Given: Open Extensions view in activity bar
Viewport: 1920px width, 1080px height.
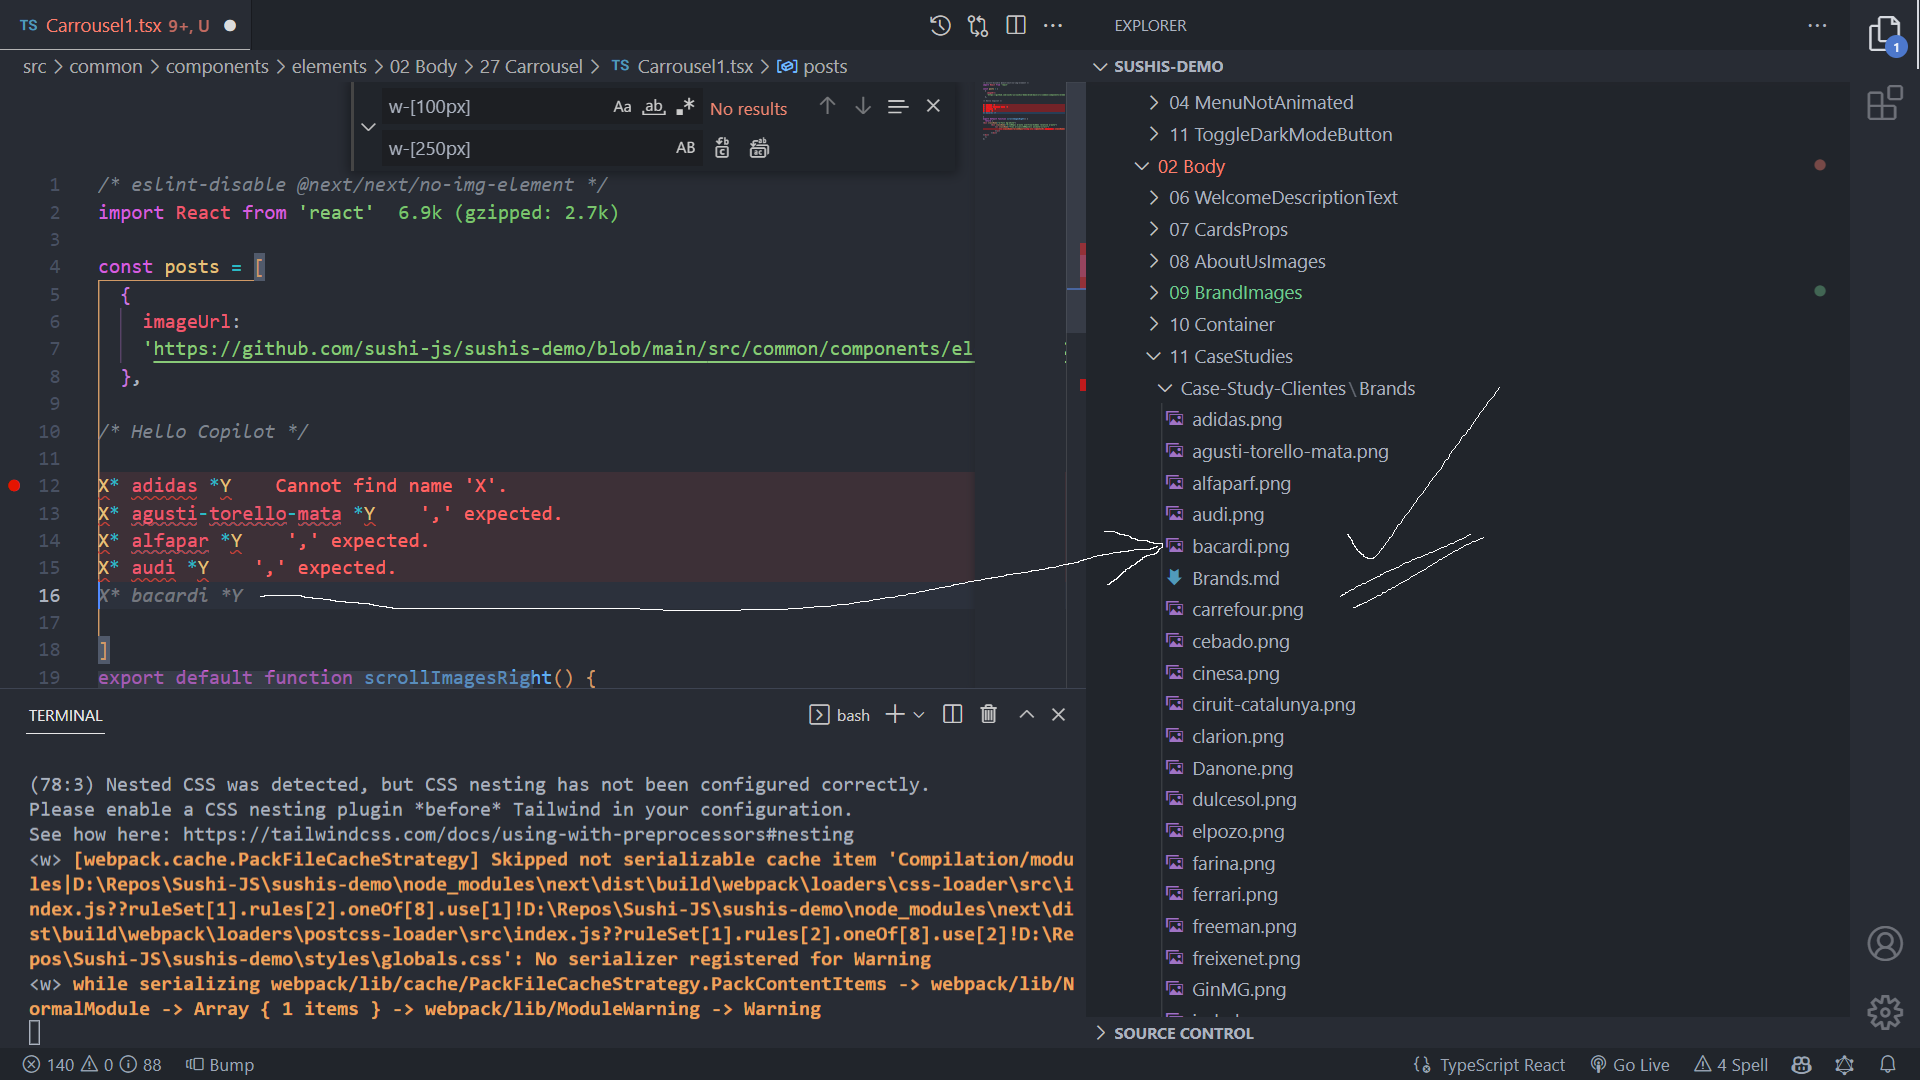Looking at the screenshot, I should tap(1885, 103).
